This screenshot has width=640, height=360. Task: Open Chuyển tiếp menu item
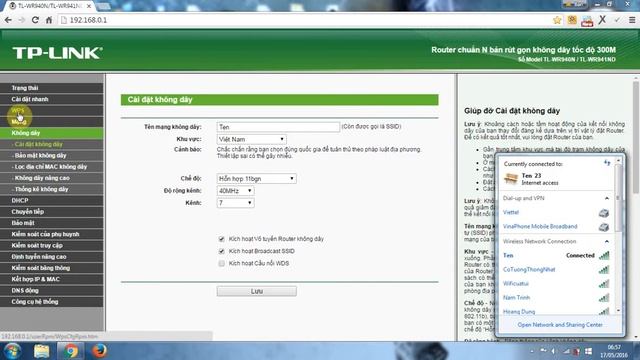tap(52, 212)
